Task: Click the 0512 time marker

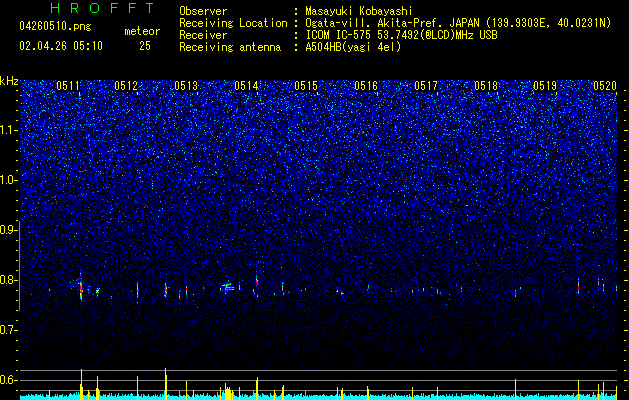Action: 126,86
